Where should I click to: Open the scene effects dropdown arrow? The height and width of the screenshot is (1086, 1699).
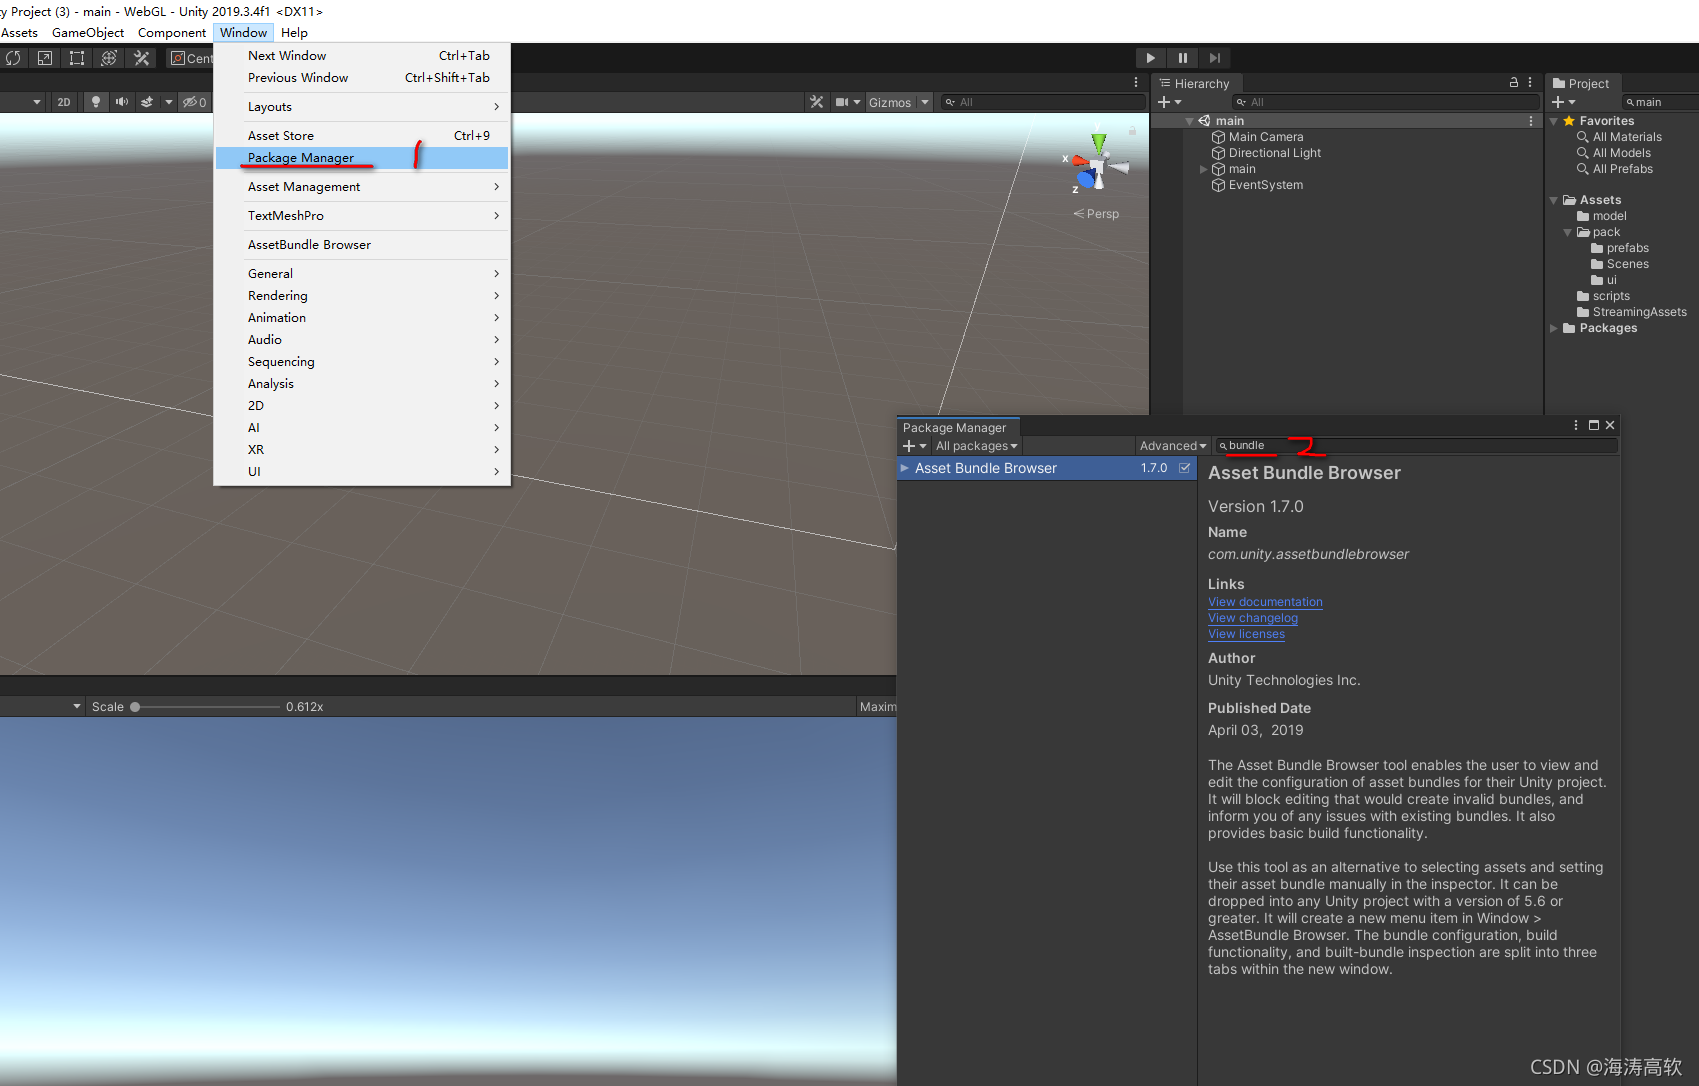[x=168, y=102]
